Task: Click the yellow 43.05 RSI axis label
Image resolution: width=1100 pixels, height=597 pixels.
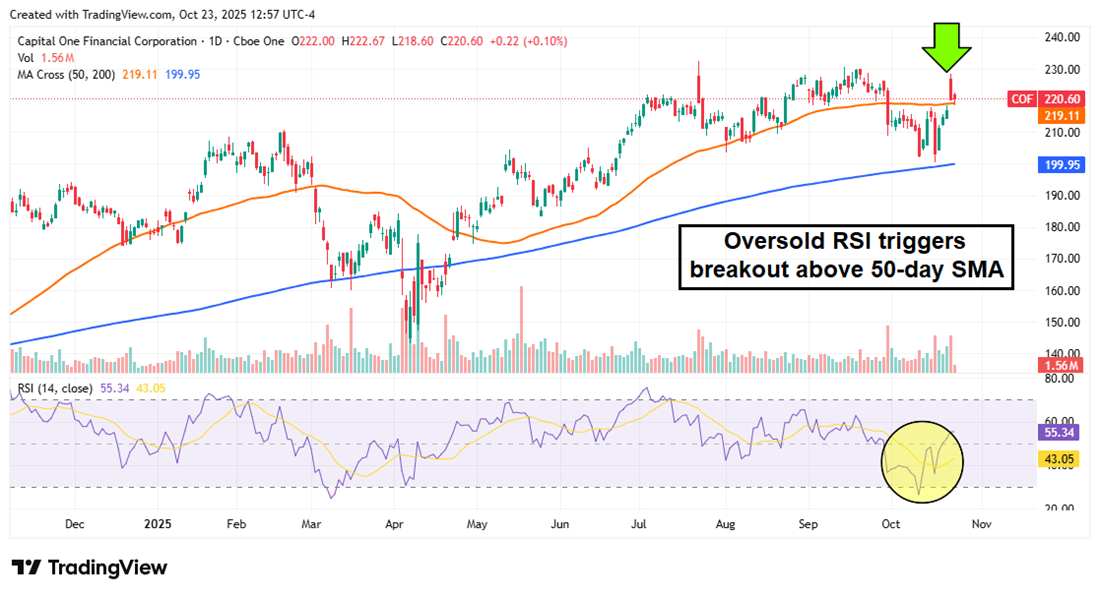Action: pyautogui.click(x=1060, y=460)
